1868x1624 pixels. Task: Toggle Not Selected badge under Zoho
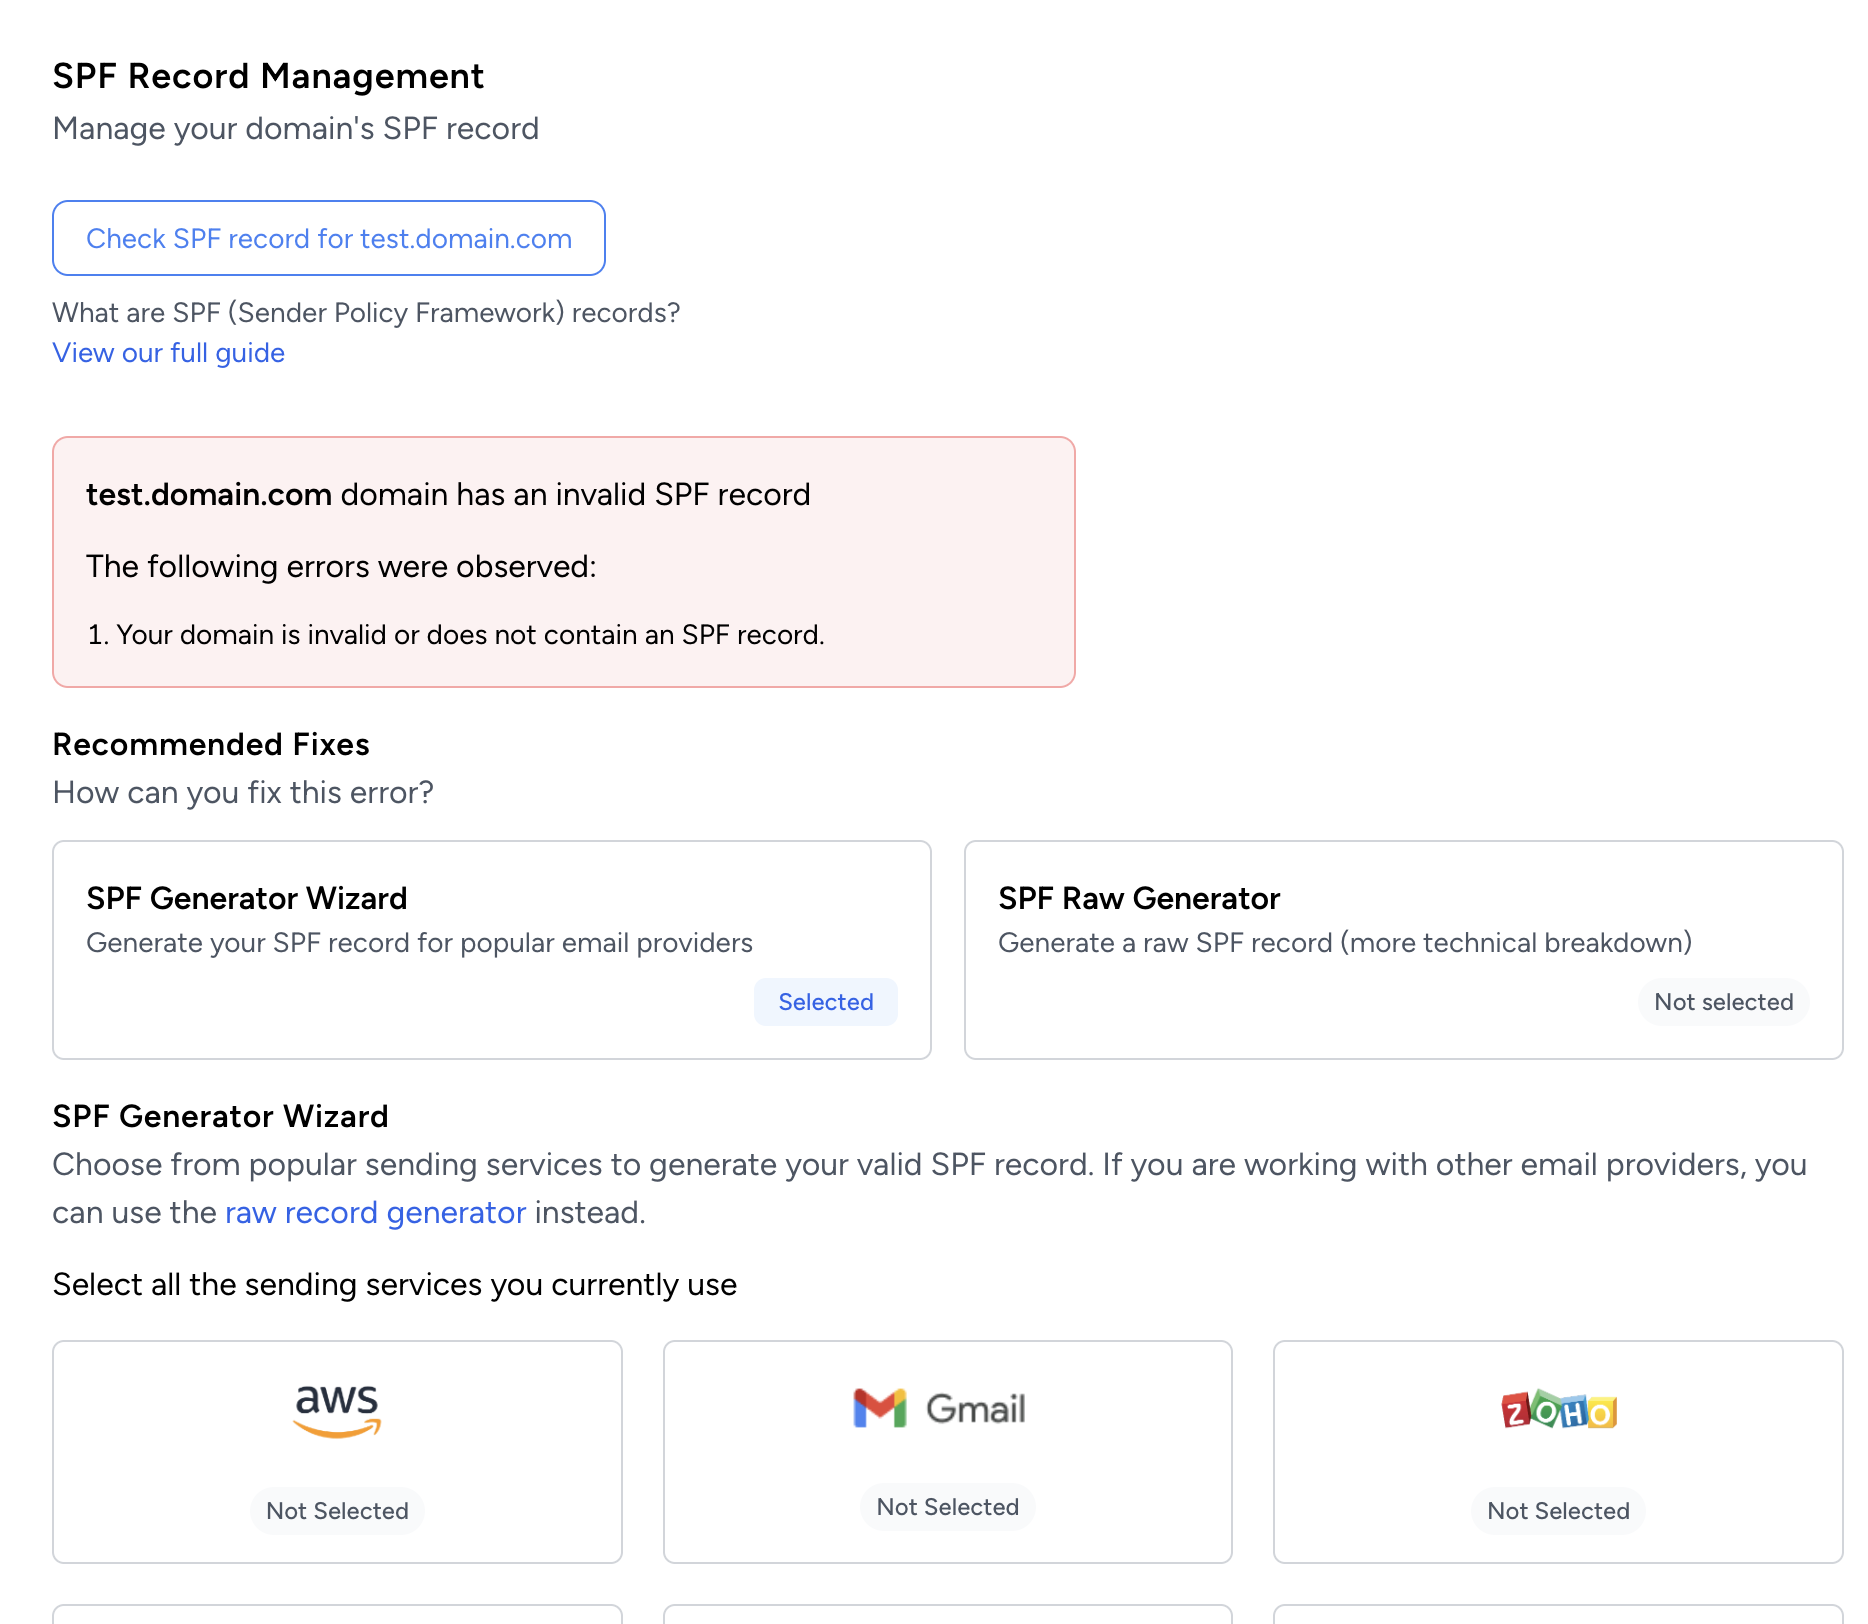[x=1558, y=1510]
